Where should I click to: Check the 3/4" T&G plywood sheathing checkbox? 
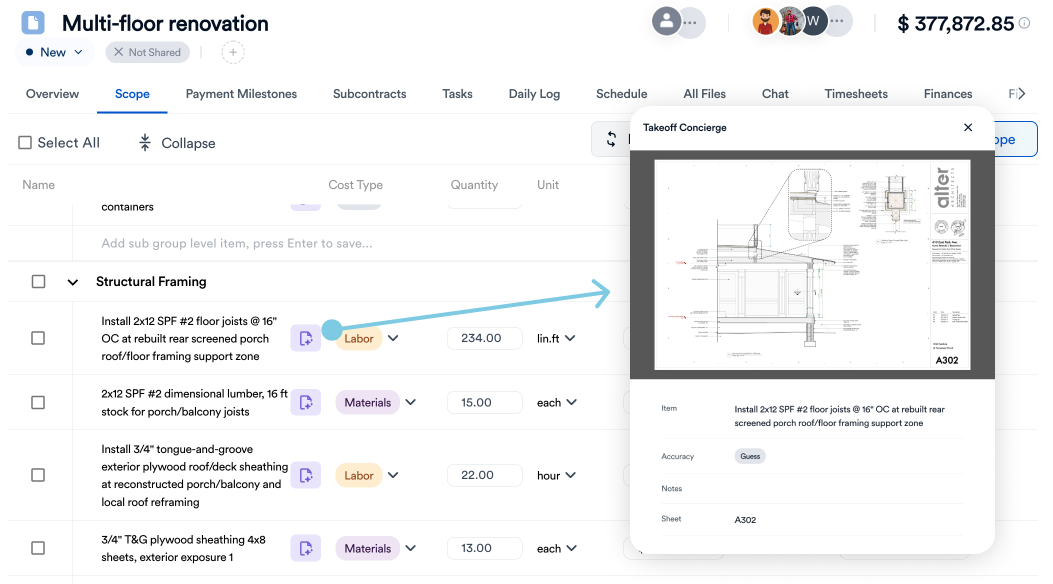(38, 548)
